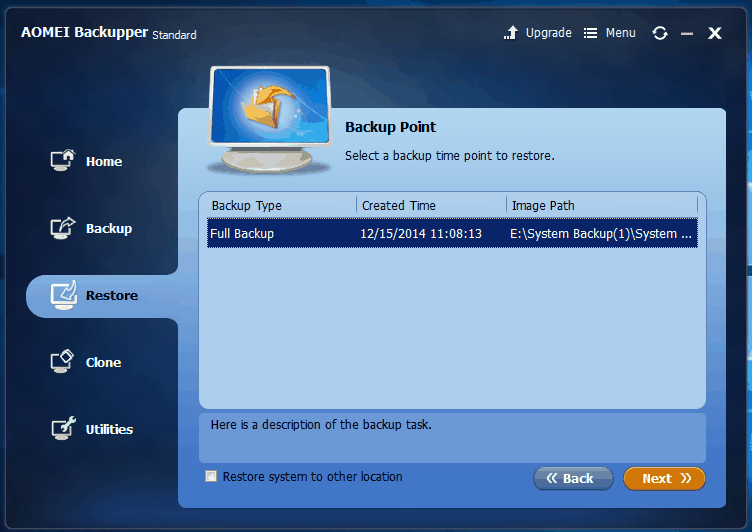The image size is (752, 532).
Task: Close the AOMEI Backupper window
Action: tap(715, 33)
